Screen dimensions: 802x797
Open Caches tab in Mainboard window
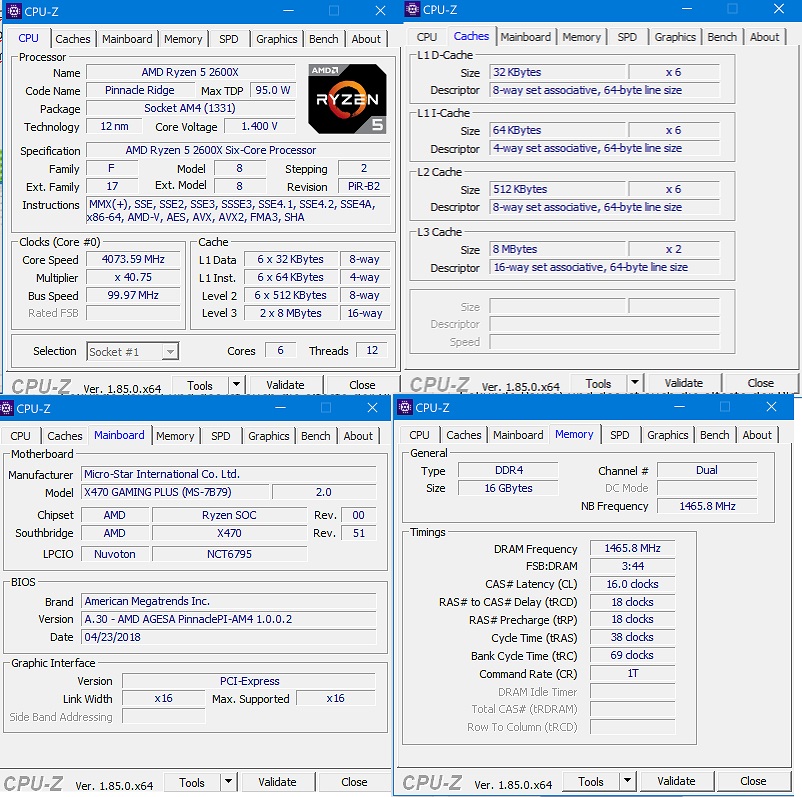pyautogui.click(x=65, y=436)
